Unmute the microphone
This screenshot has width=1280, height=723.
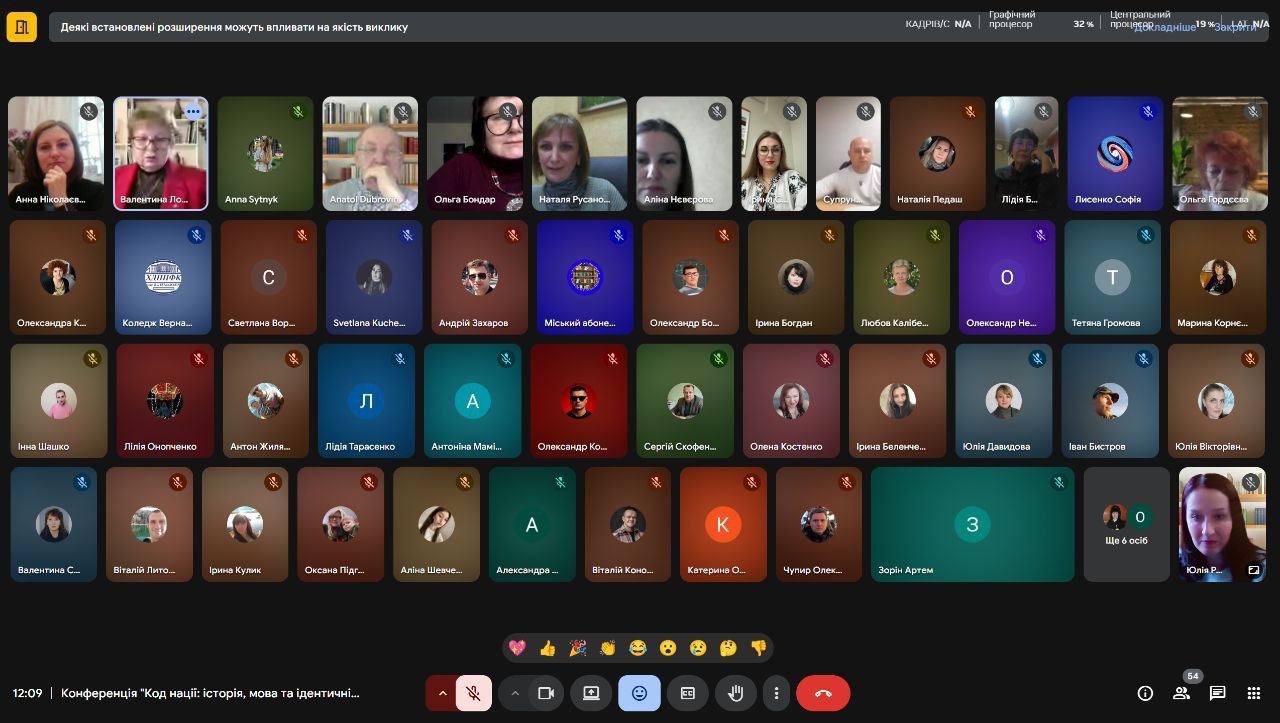[x=474, y=693]
